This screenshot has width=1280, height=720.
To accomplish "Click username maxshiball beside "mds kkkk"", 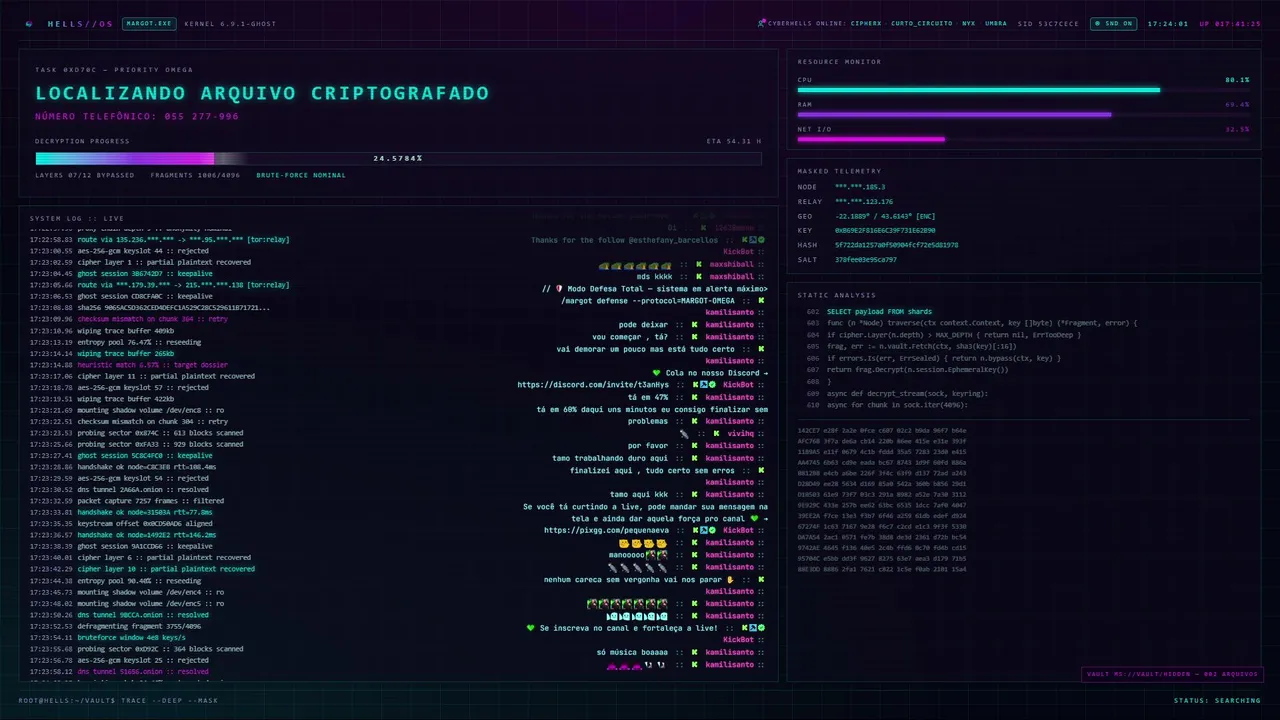I will click(732, 277).
